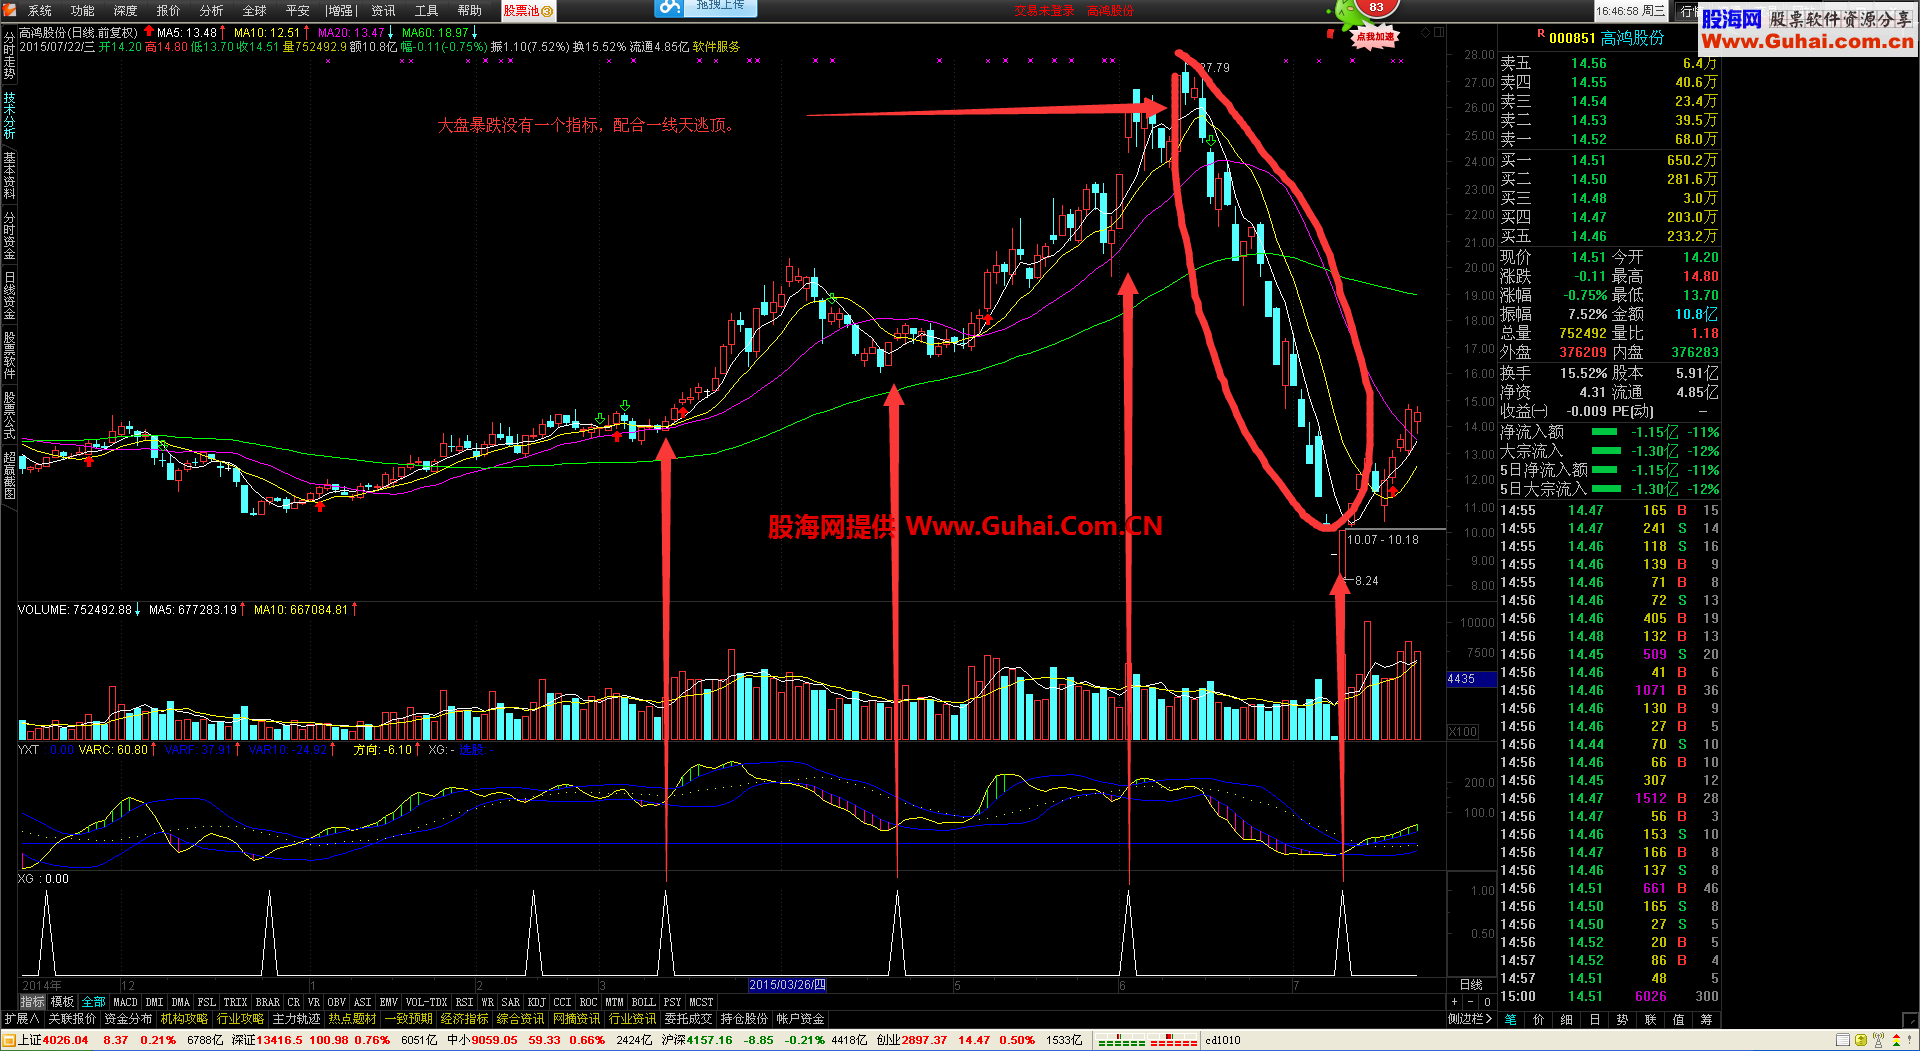Toggle the 指标 mode button

(x=33, y=1002)
